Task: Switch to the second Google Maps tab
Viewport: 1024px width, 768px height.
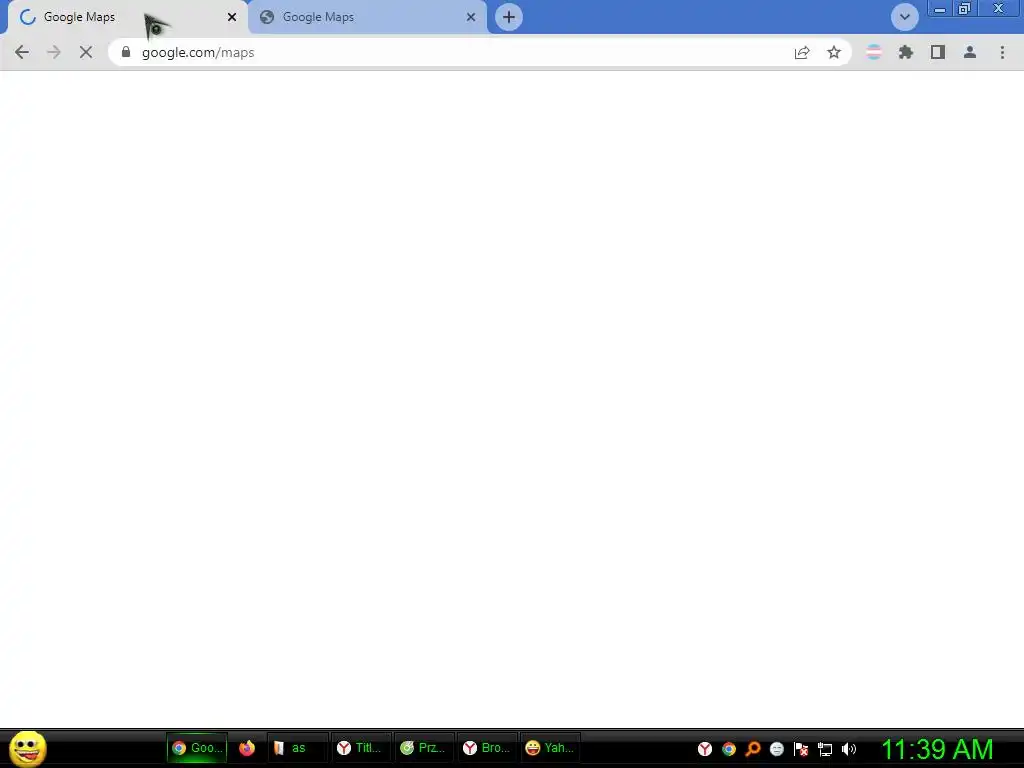Action: 366,17
